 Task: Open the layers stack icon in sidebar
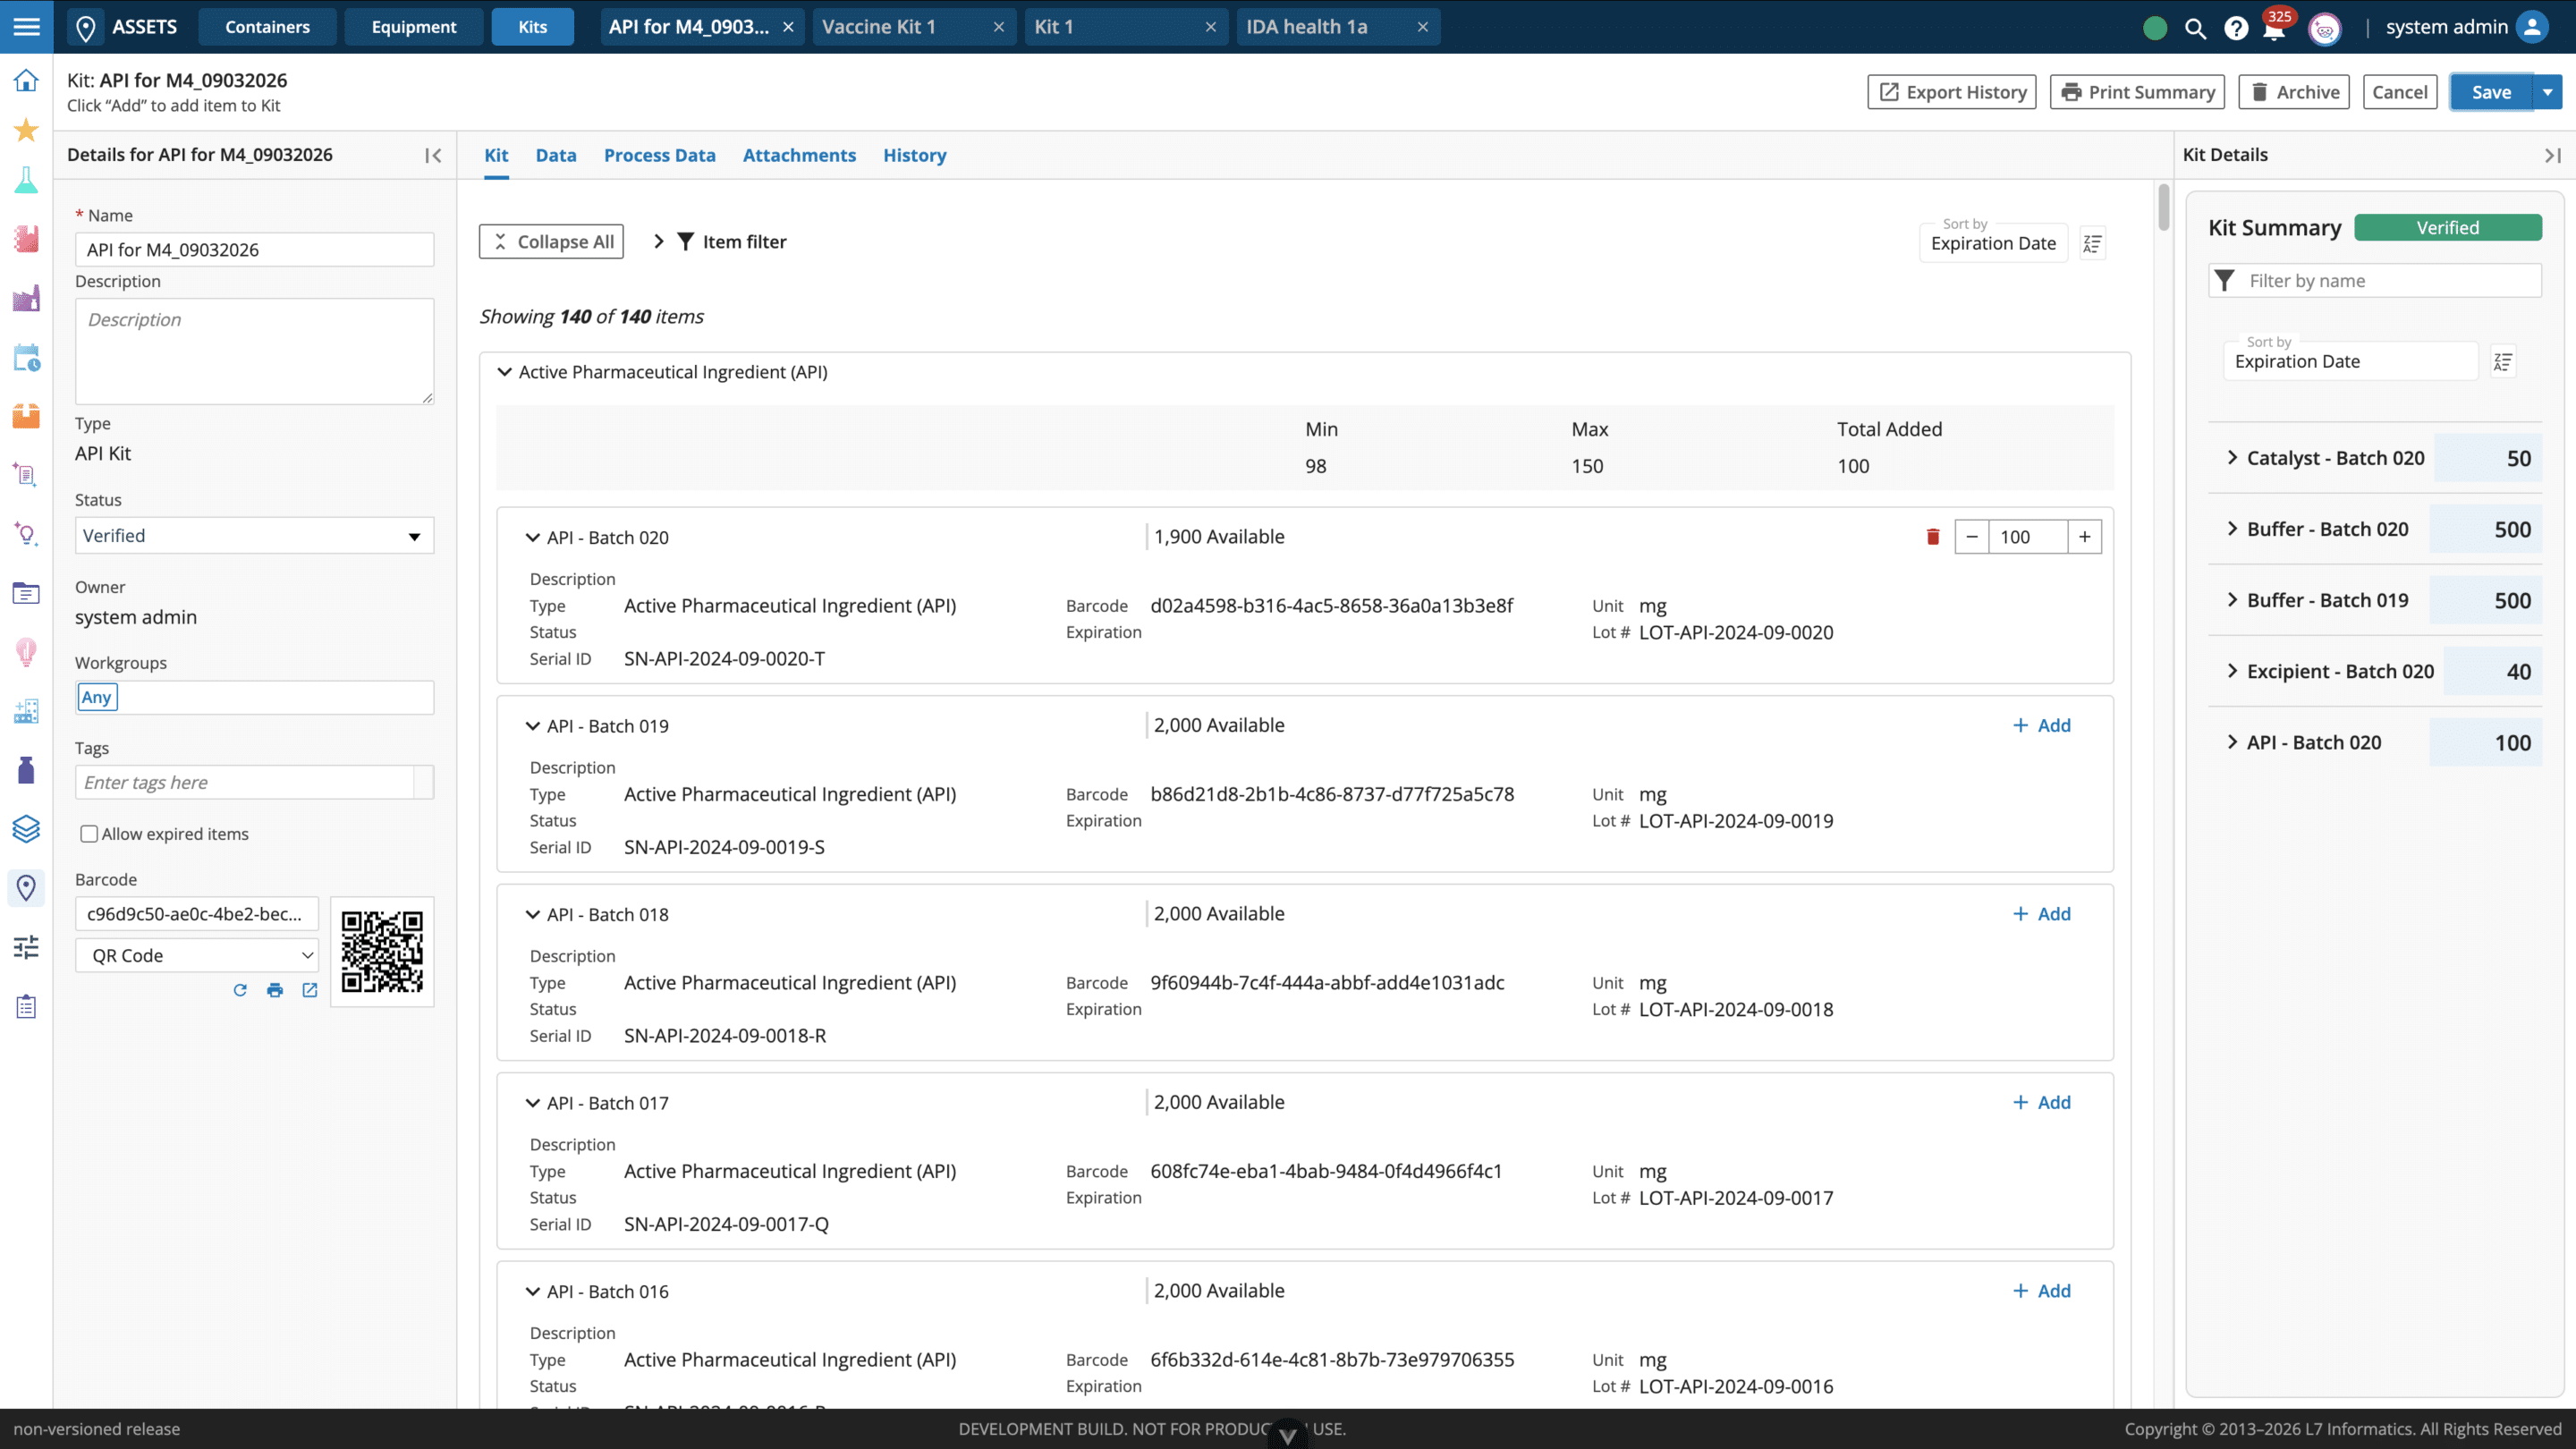pos(26,828)
